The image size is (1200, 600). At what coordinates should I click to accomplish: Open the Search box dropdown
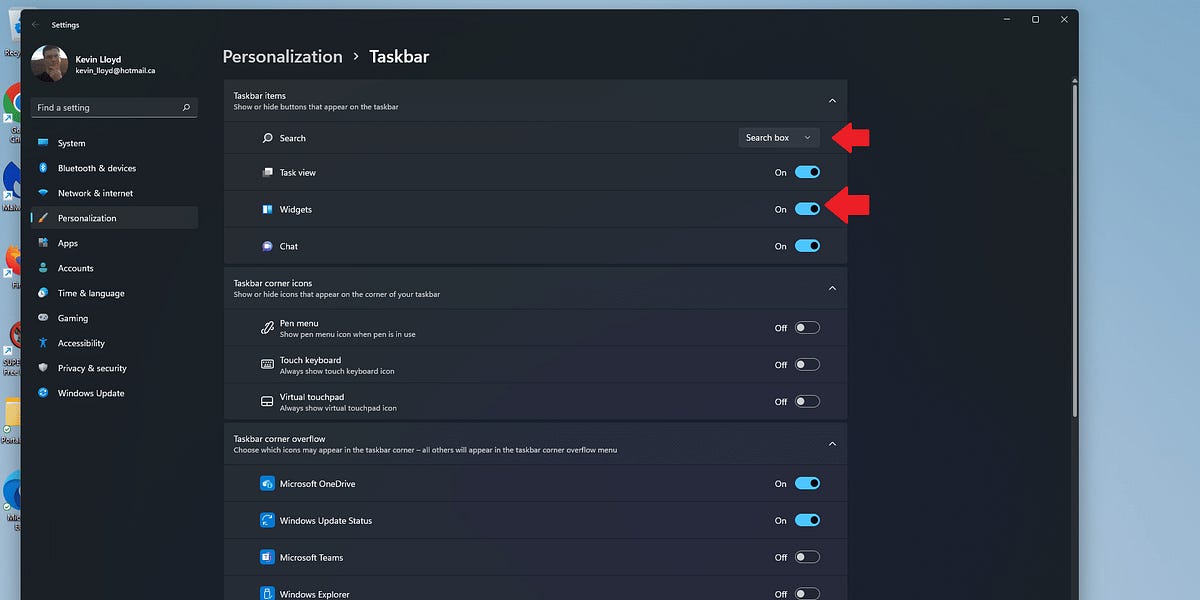(779, 137)
